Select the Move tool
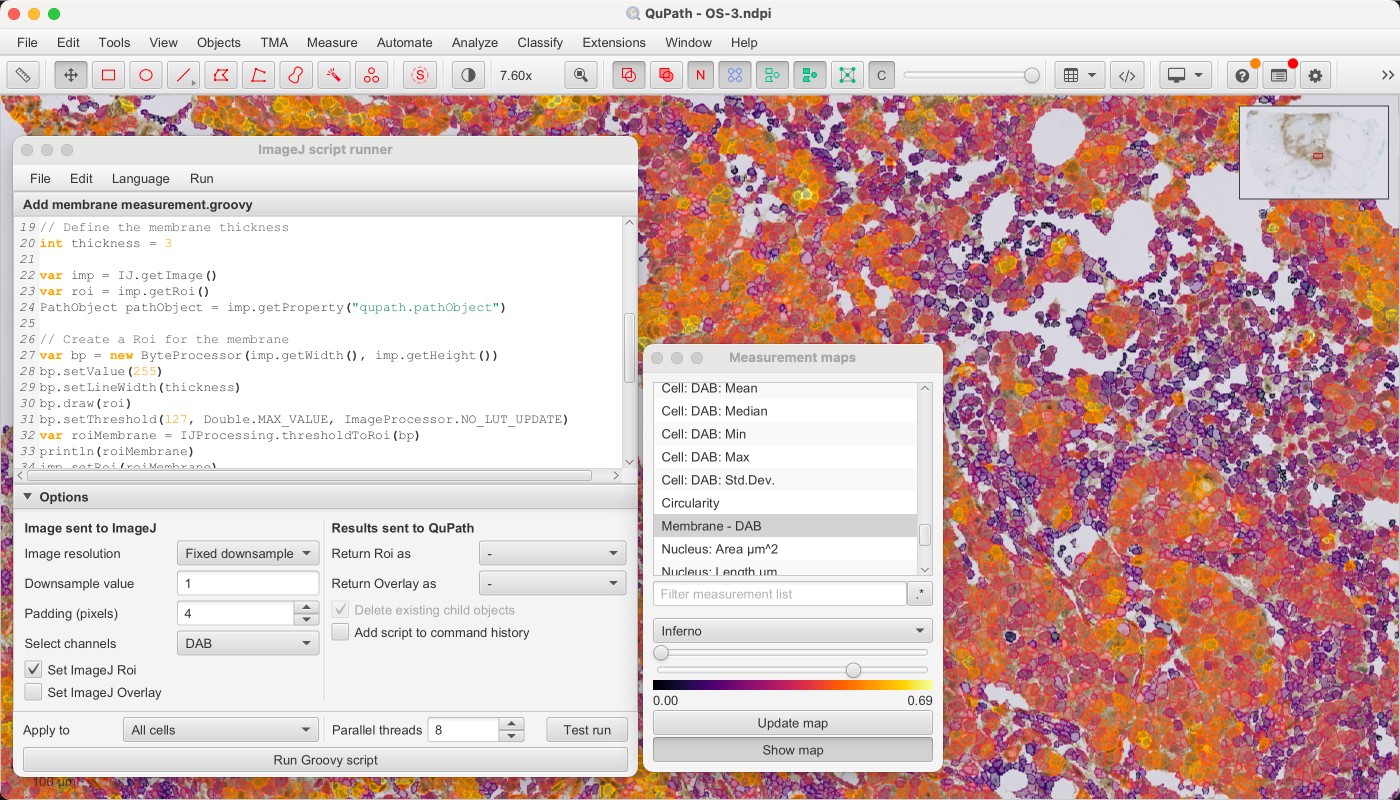Image resolution: width=1400 pixels, height=800 pixels. click(x=70, y=75)
